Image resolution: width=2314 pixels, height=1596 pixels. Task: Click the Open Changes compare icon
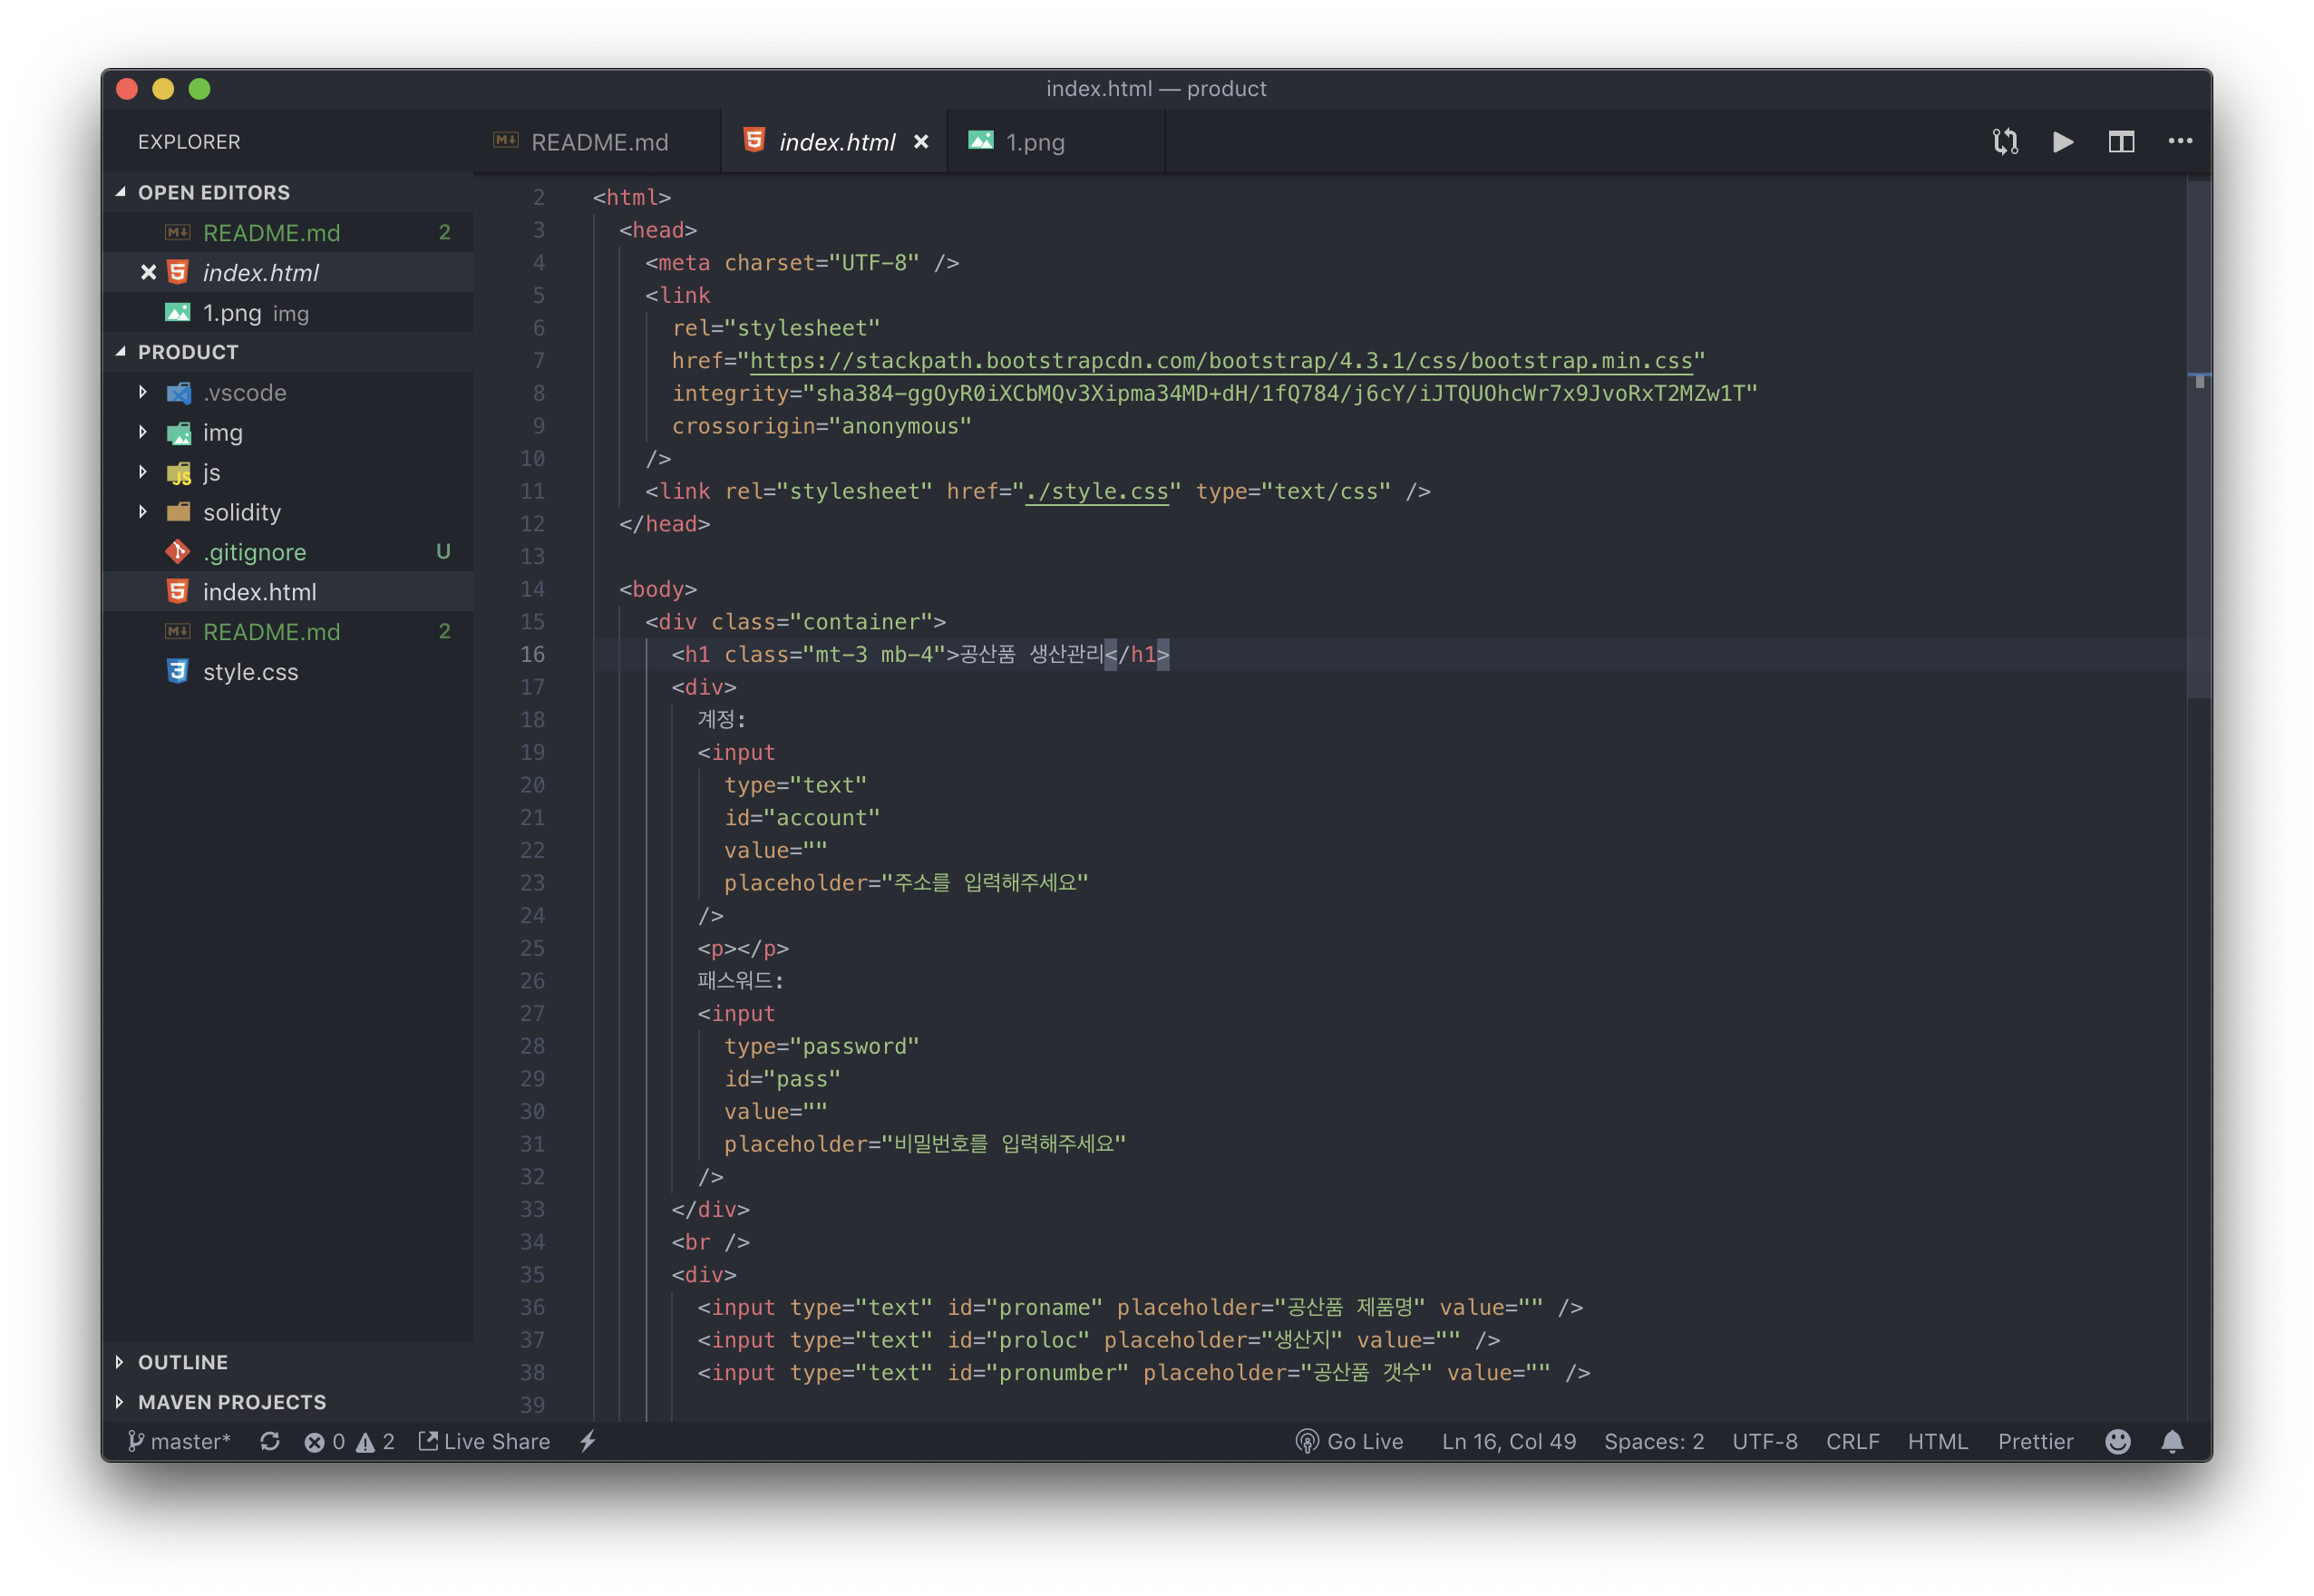point(2005,142)
